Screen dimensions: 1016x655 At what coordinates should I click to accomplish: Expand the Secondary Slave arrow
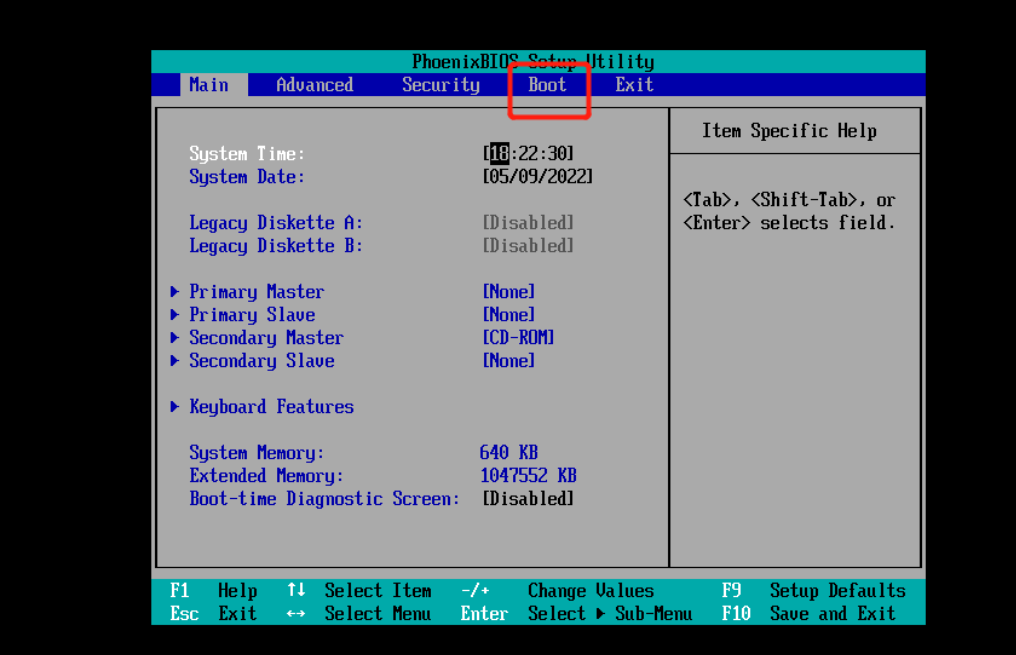point(174,361)
